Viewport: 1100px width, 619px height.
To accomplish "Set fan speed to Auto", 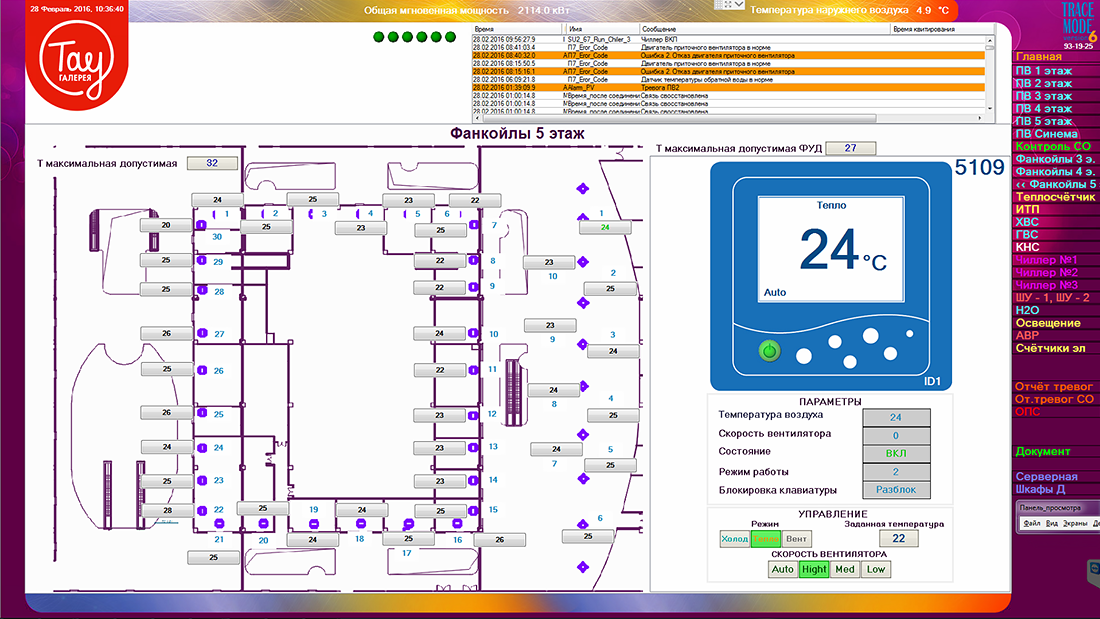I will click(x=782, y=569).
